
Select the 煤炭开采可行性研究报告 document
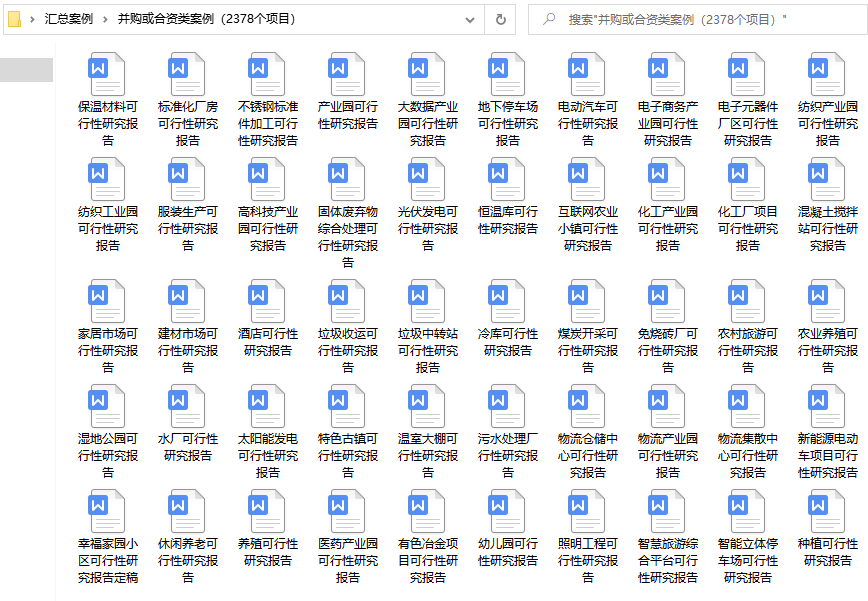coord(588,302)
